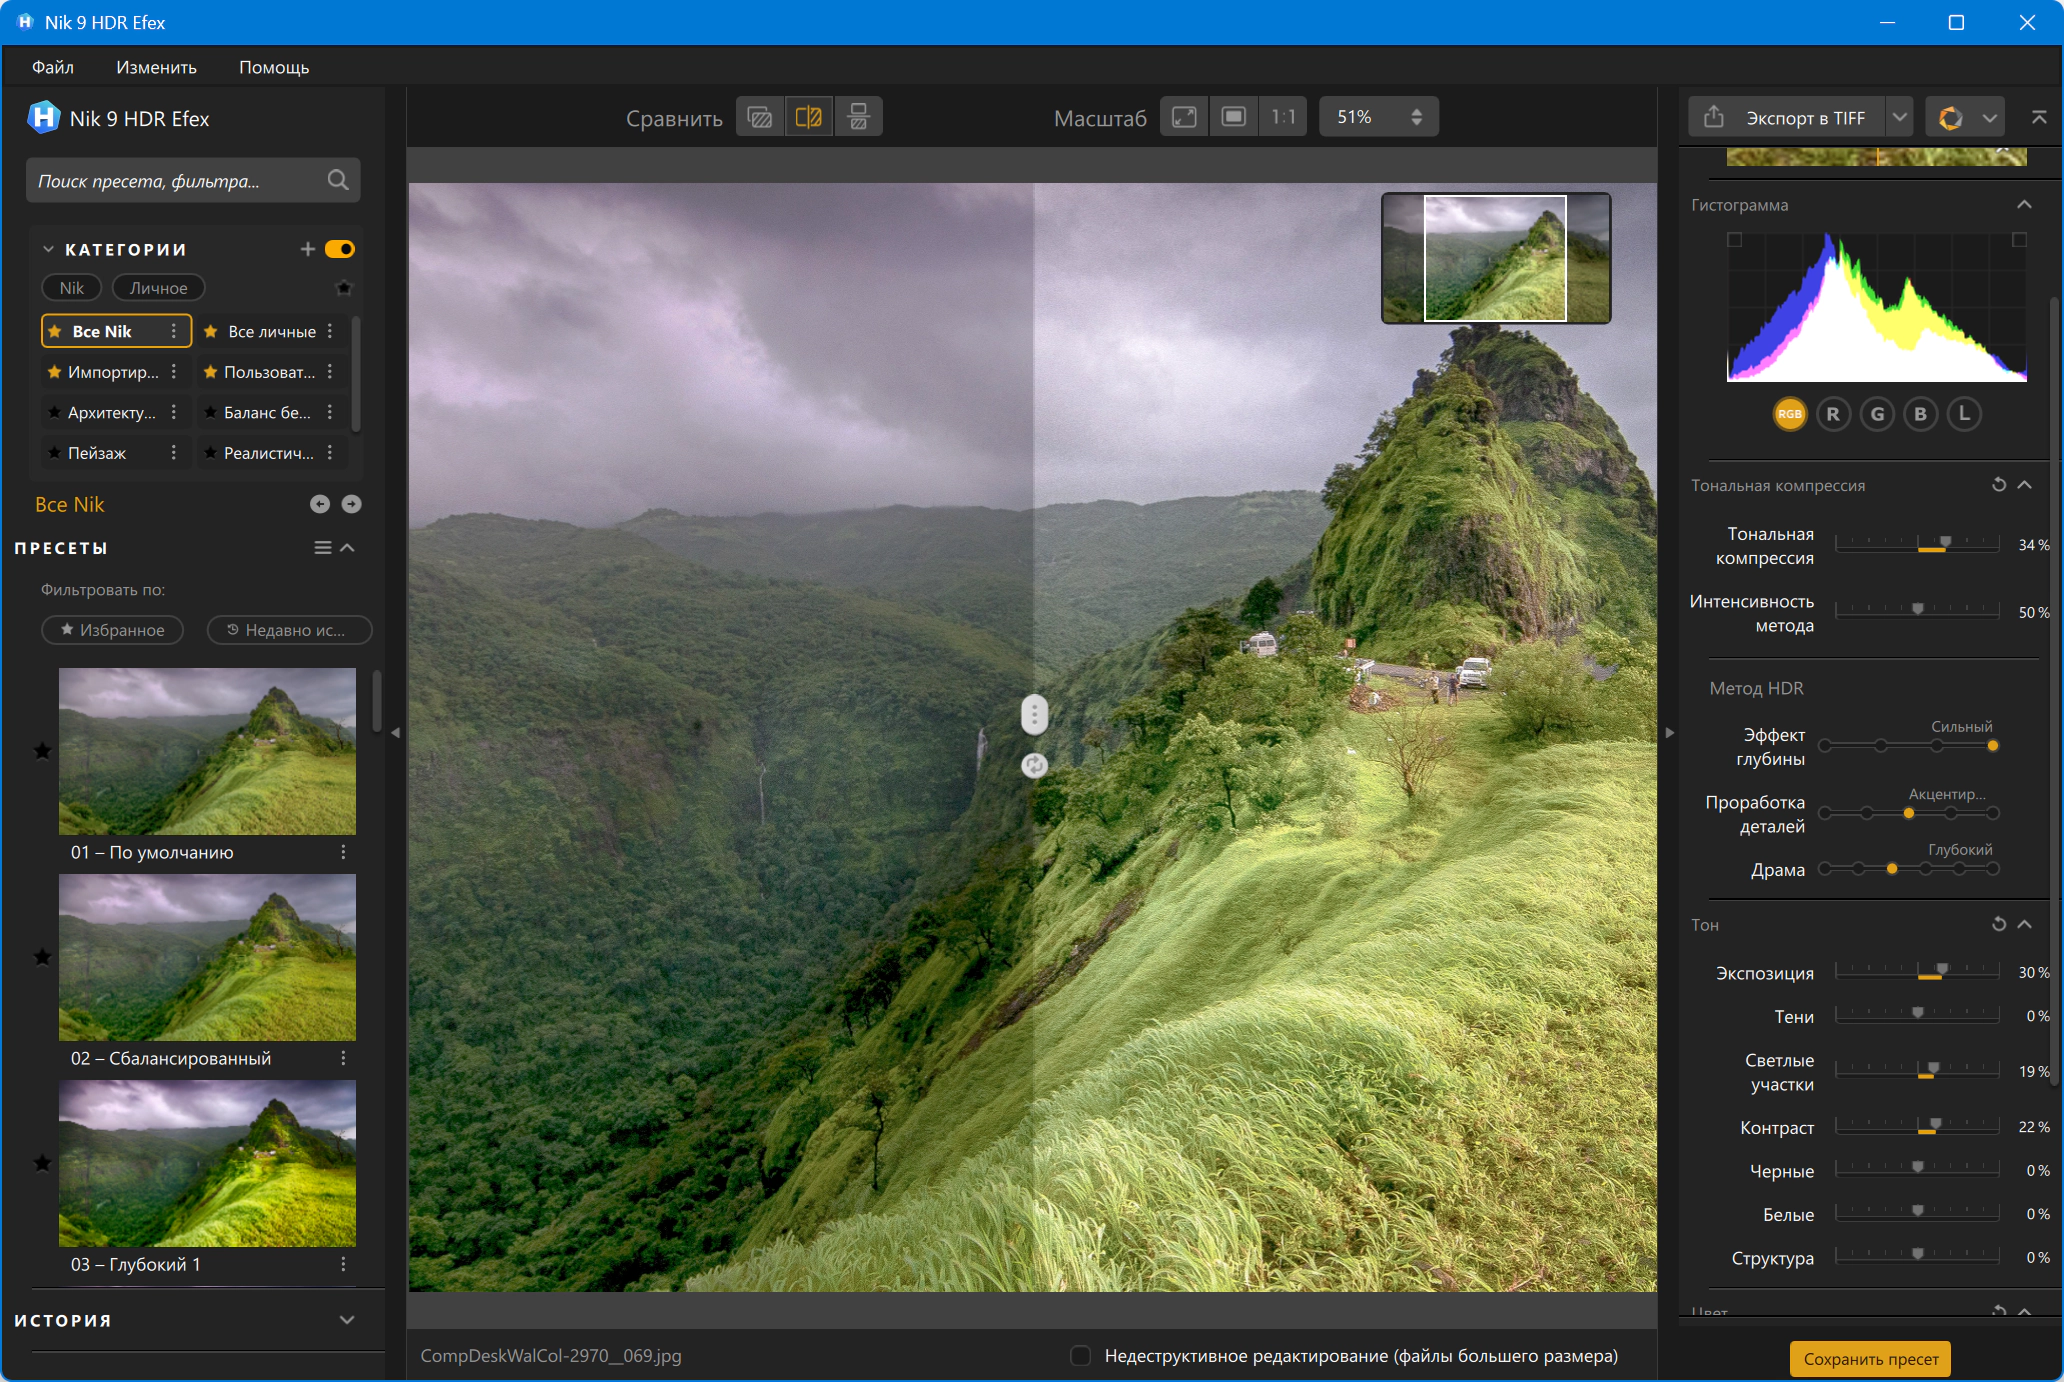Image resolution: width=2064 pixels, height=1382 pixels.
Task: Collapse the КАТЕГОРИИ section chevron
Action: click(48, 249)
